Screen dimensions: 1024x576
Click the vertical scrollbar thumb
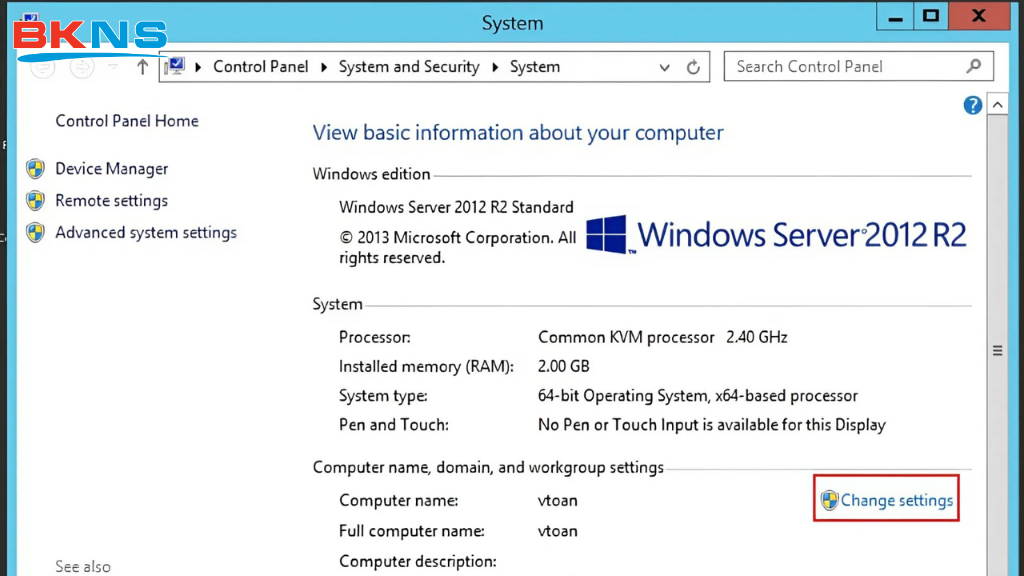tap(997, 351)
